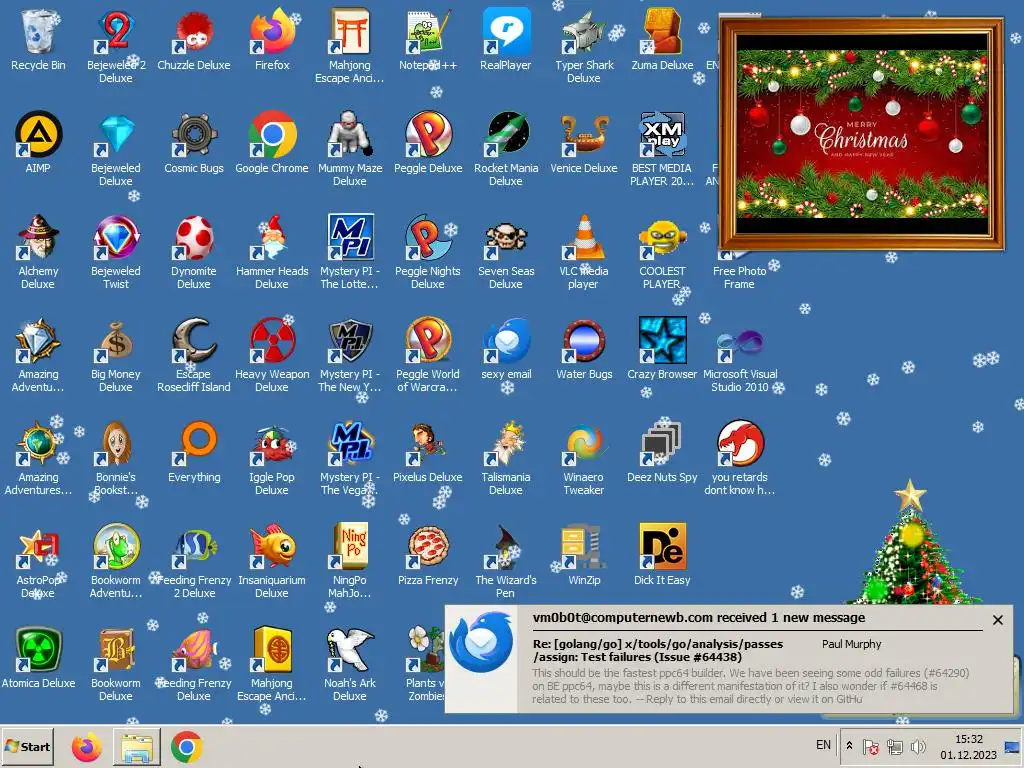This screenshot has width=1024, height=768.
Task: Open Big Money Deluxe money bag icon
Action: point(116,354)
